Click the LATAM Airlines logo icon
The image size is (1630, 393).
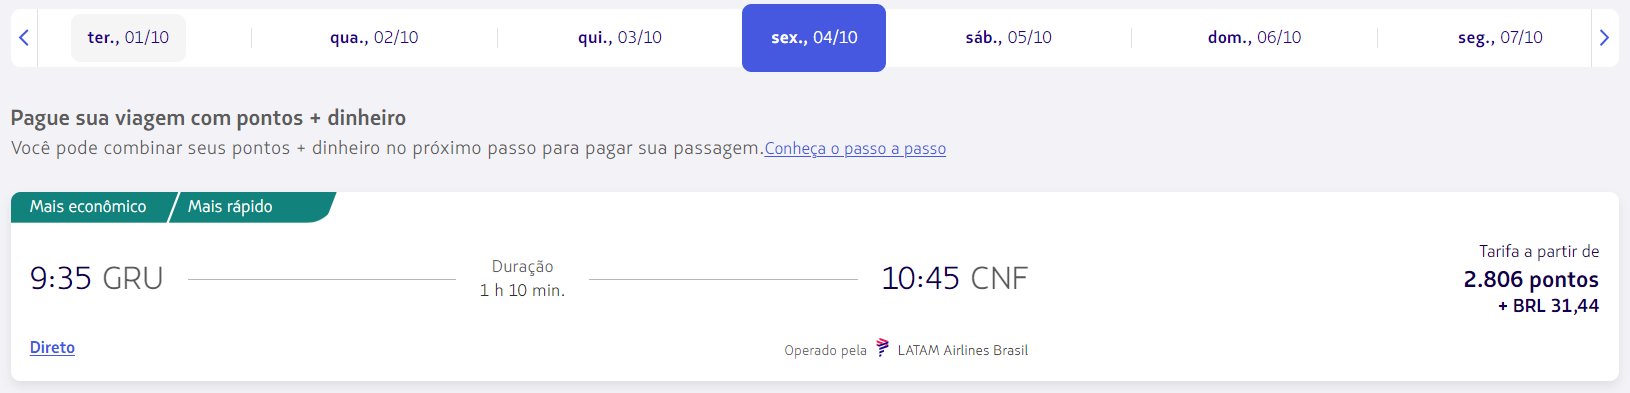882,348
